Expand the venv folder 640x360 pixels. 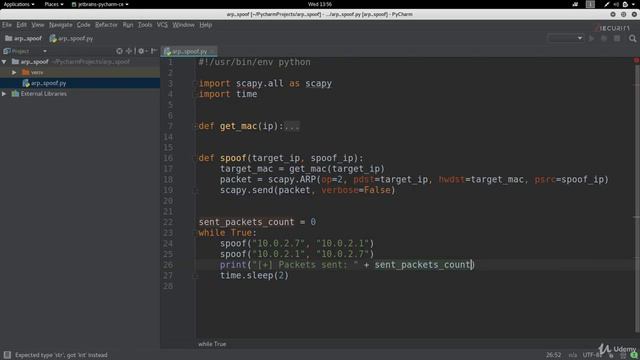coord(14,72)
